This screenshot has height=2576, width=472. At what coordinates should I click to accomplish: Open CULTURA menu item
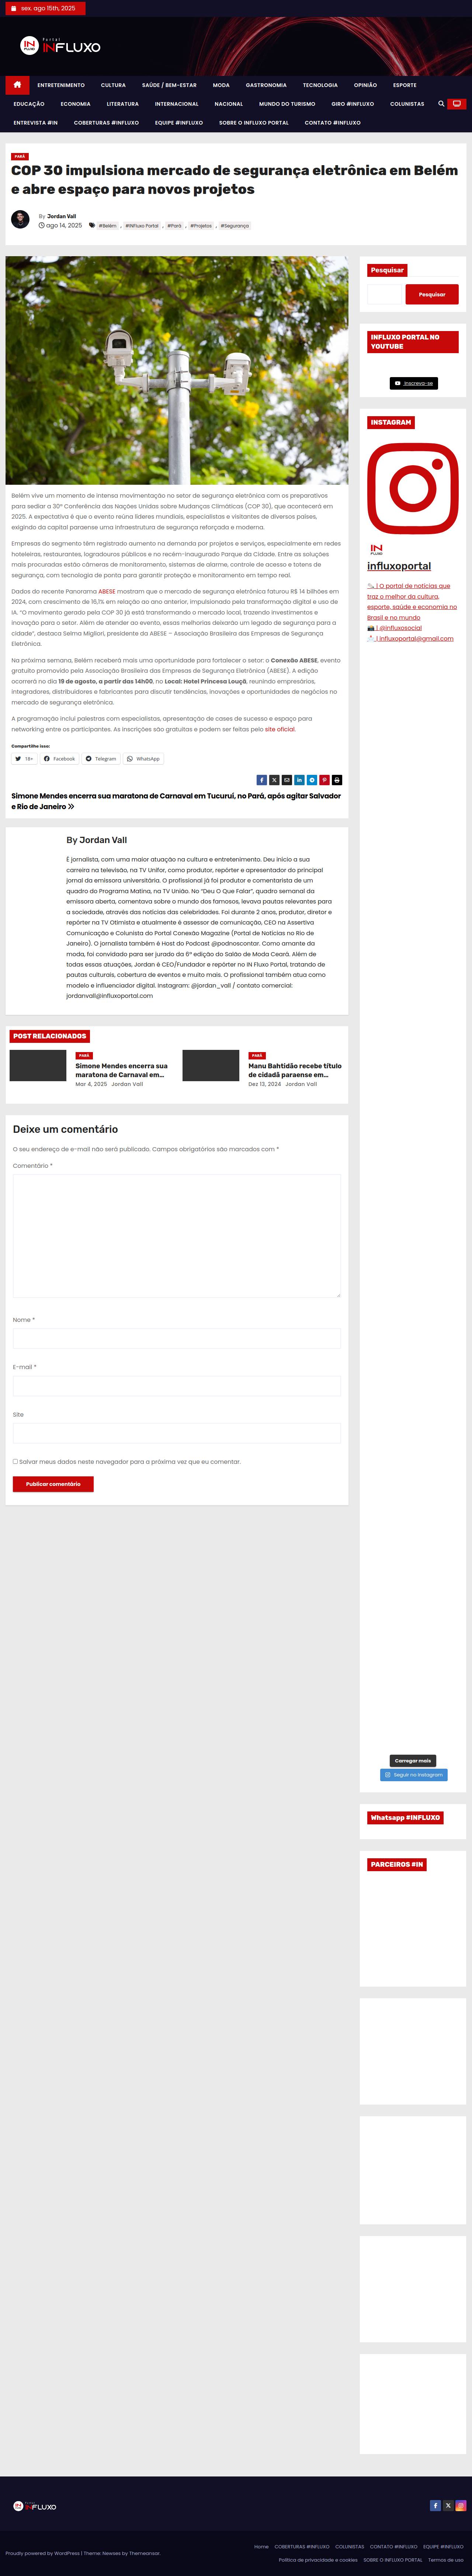point(113,85)
